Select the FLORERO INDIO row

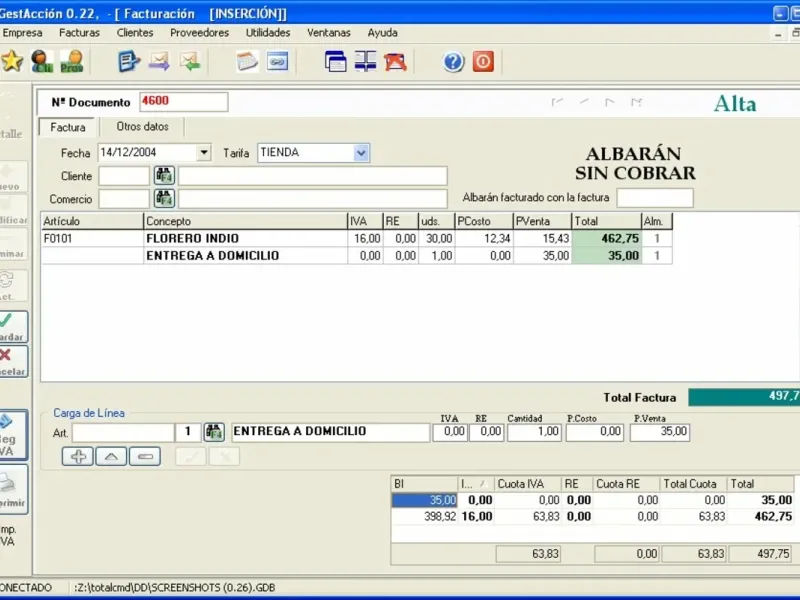pos(357,238)
